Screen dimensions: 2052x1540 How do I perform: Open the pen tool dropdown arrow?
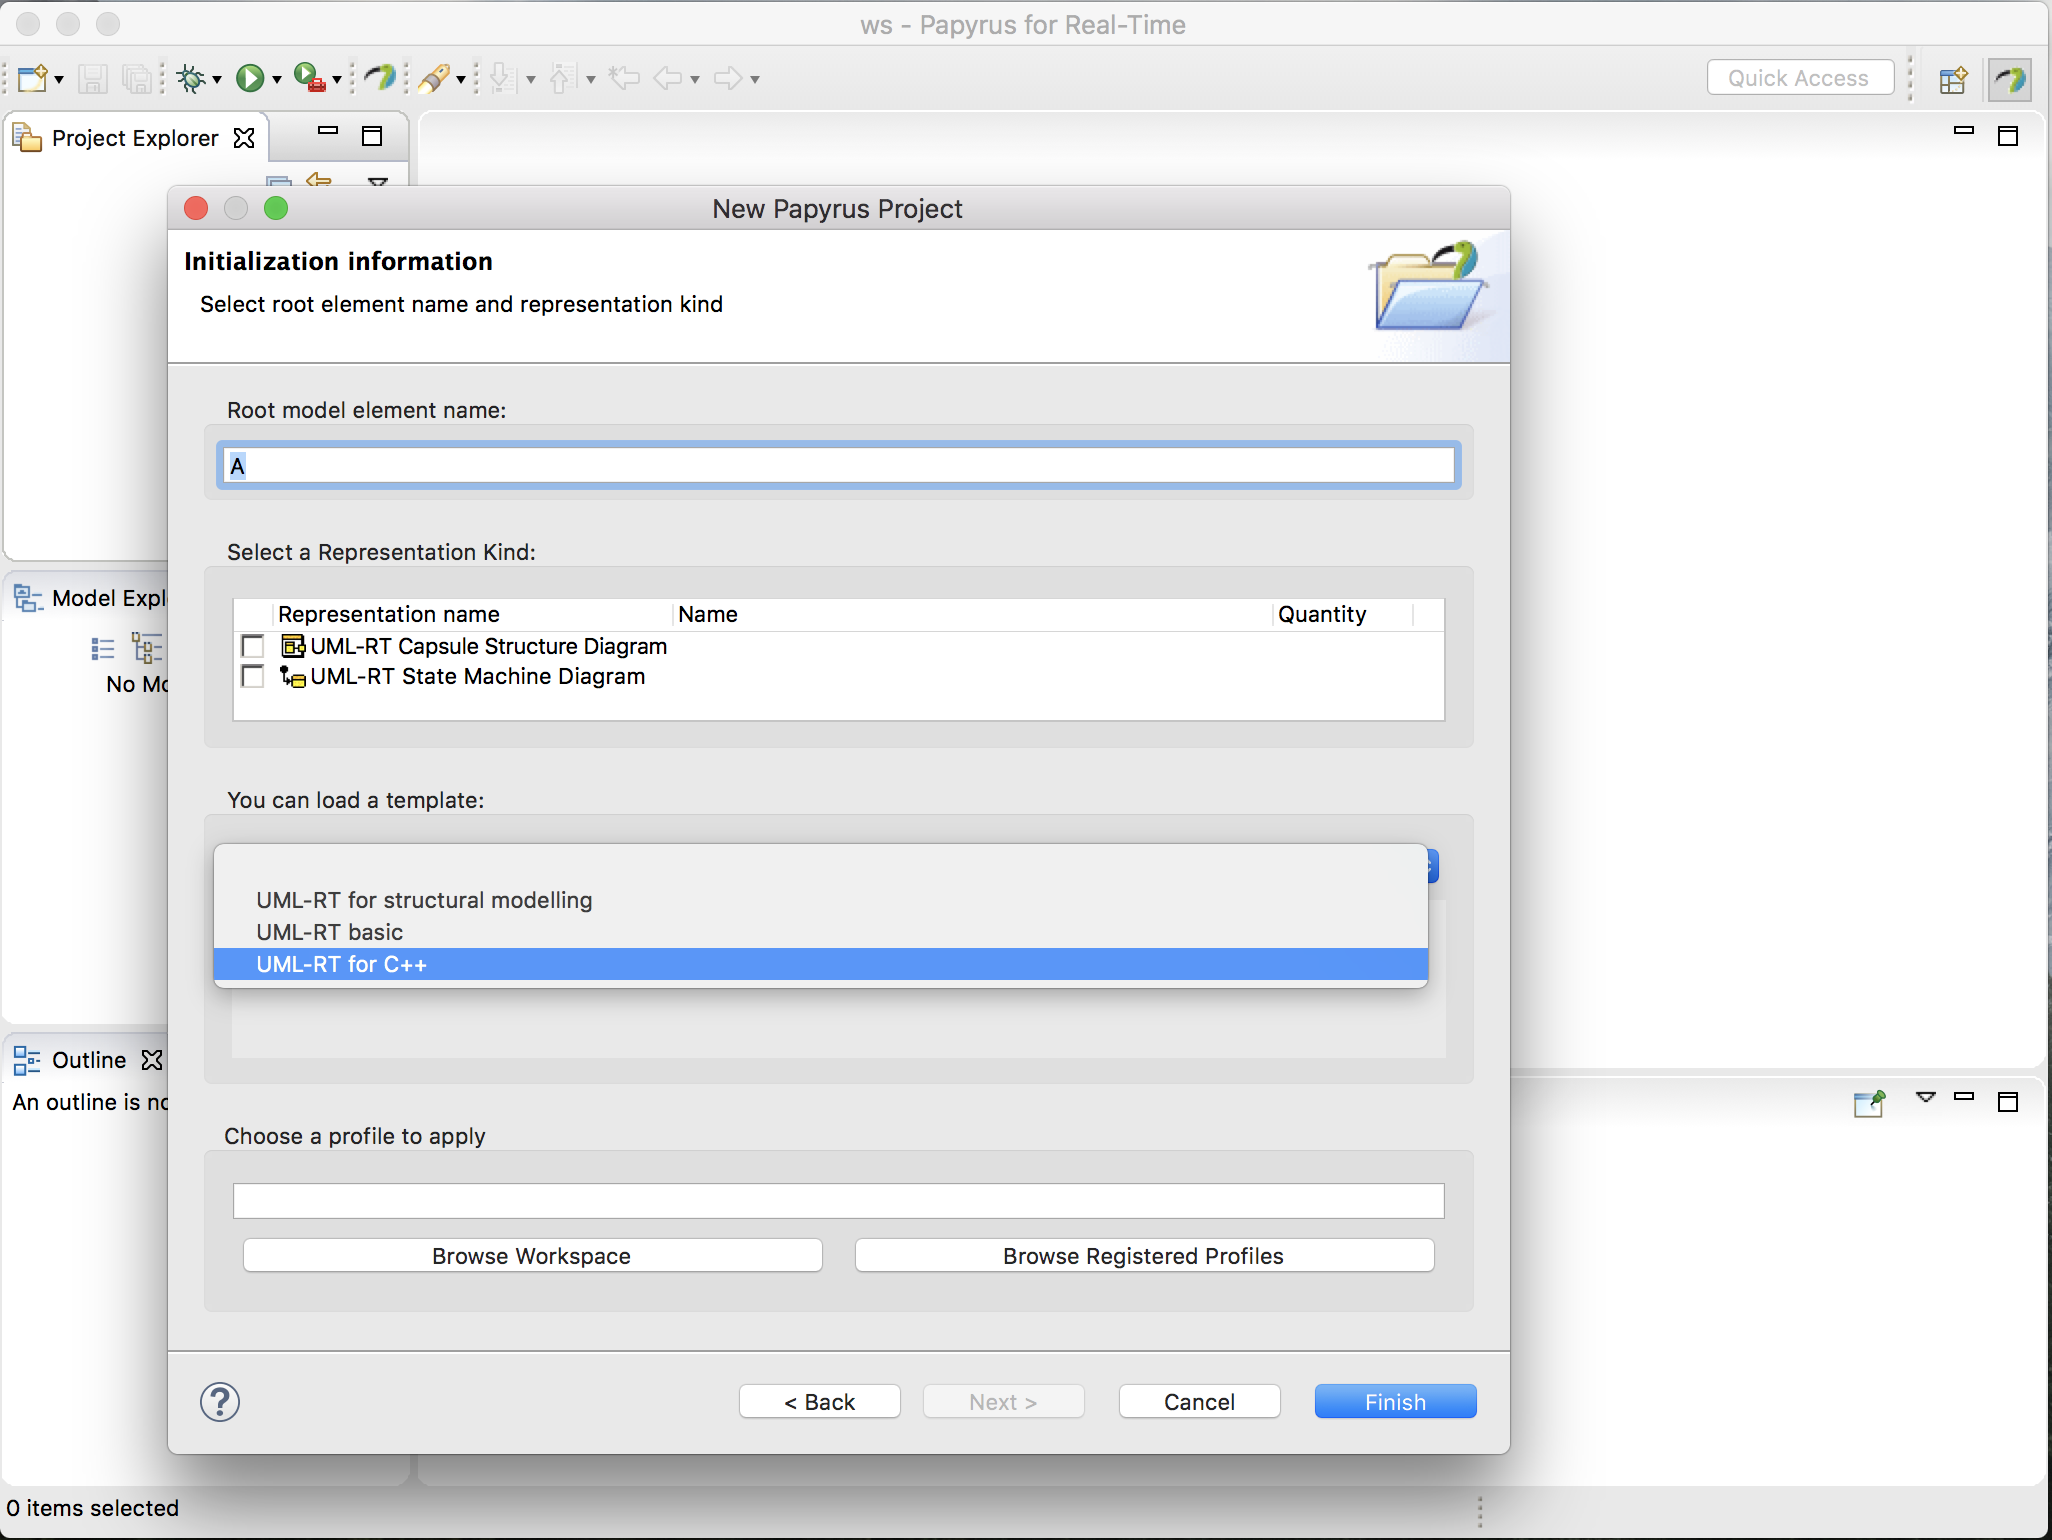point(461,80)
